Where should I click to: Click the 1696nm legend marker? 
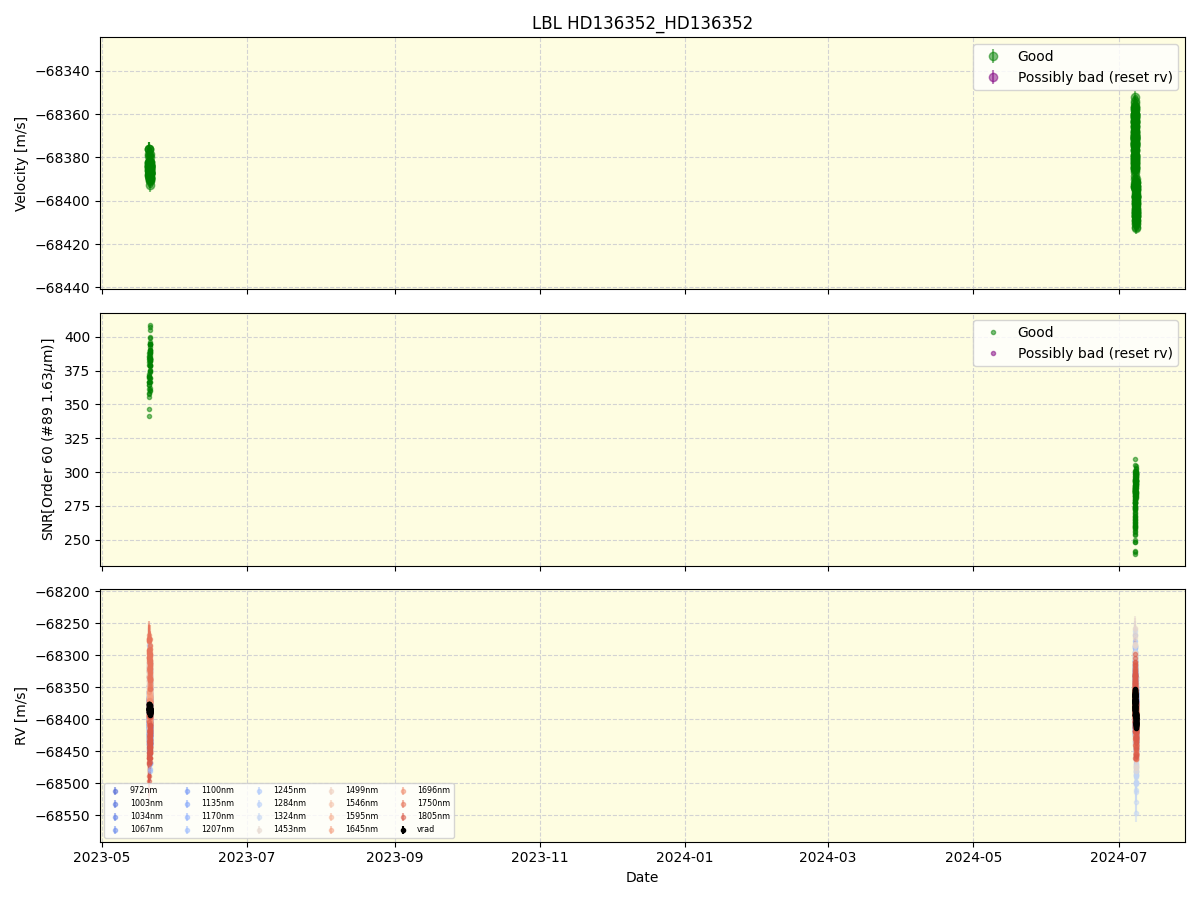(x=403, y=791)
